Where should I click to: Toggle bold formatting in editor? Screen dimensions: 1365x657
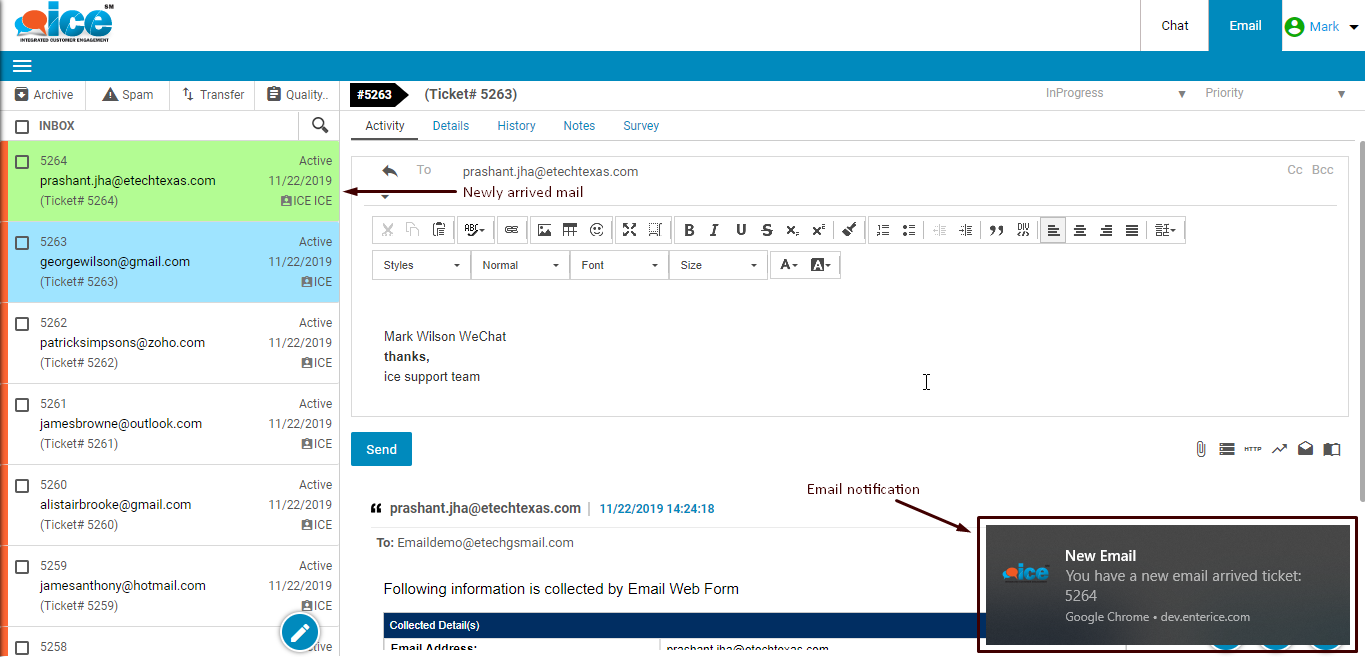point(689,230)
